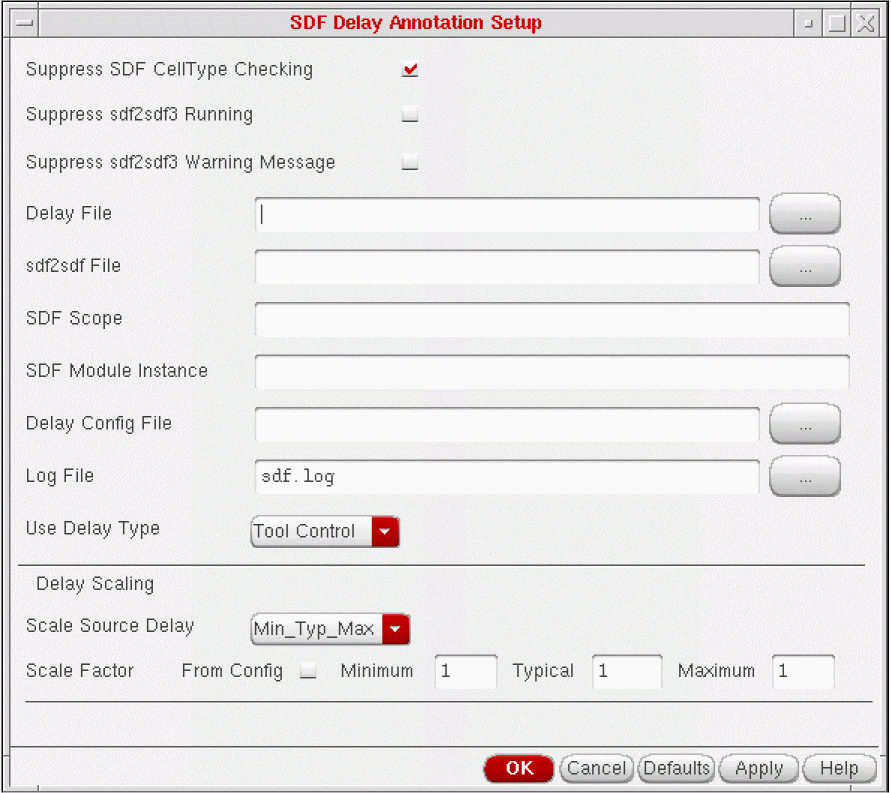Browse for the Delay Config File
891x793 pixels.
(x=804, y=424)
